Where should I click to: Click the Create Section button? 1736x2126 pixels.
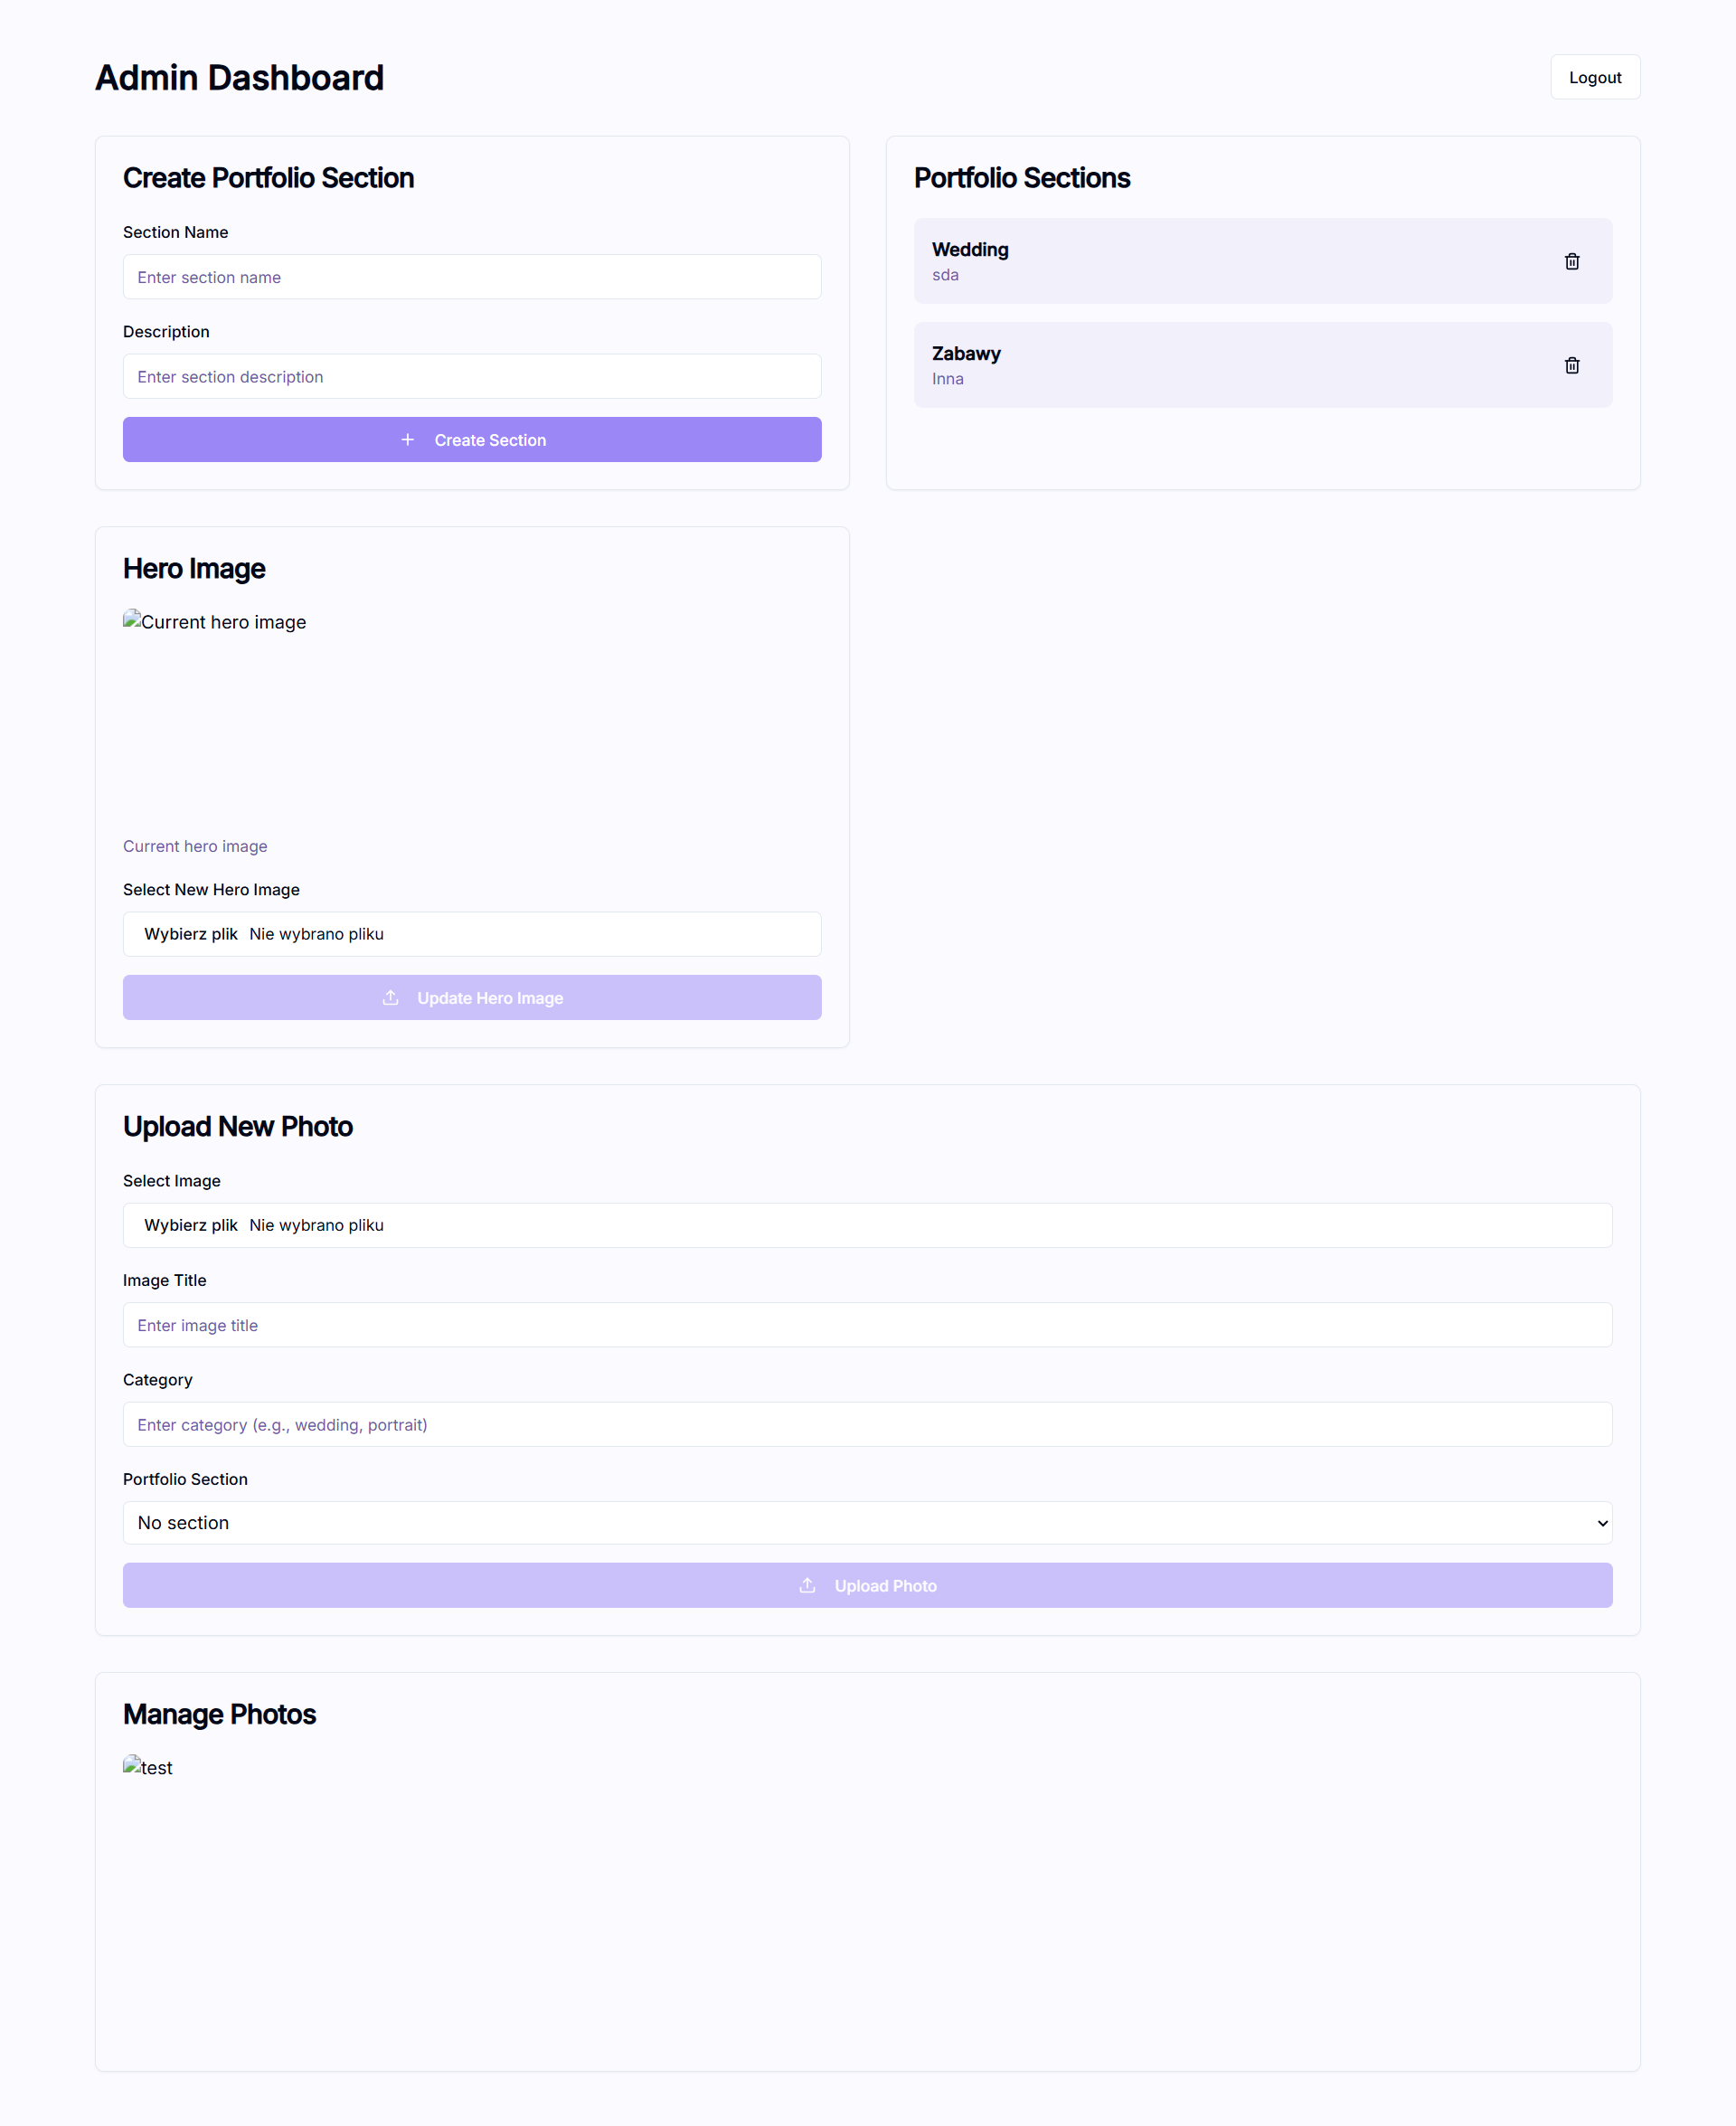(x=472, y=440)
